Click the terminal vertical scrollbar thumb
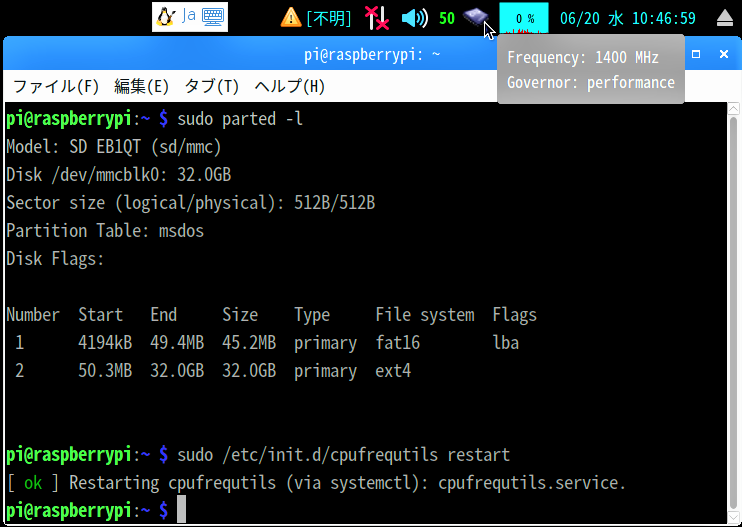This screenshot has height=527, width=742. click(733, 312)
